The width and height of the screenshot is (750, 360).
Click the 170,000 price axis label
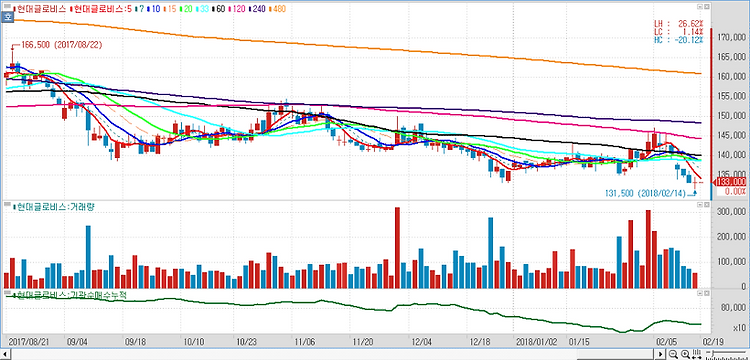[x=731, y=37]
